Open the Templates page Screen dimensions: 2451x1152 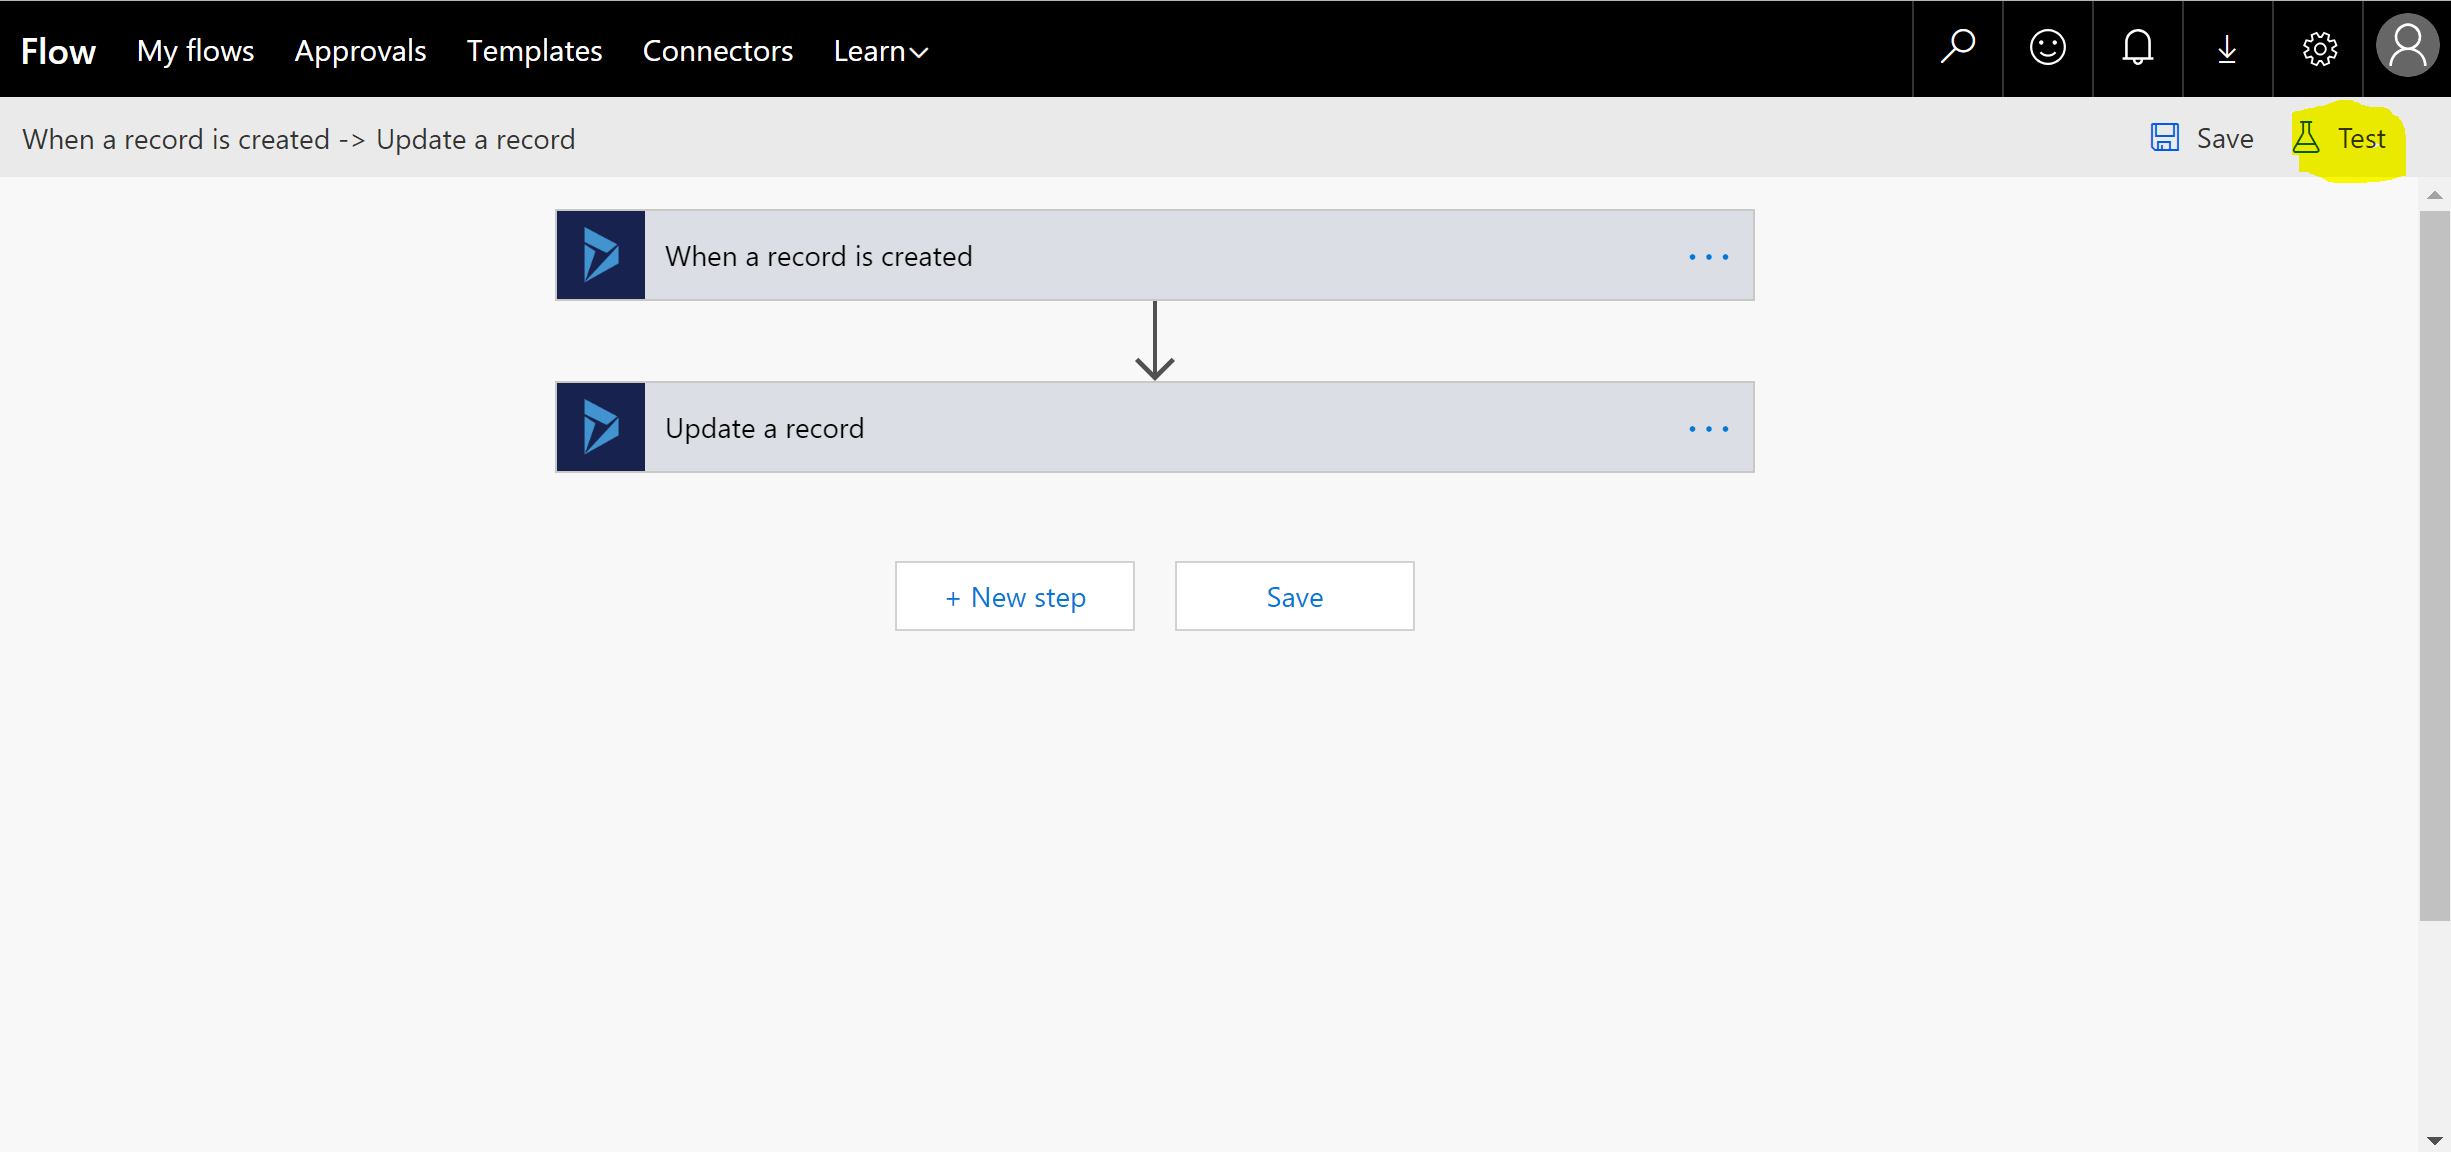[534, 51]
